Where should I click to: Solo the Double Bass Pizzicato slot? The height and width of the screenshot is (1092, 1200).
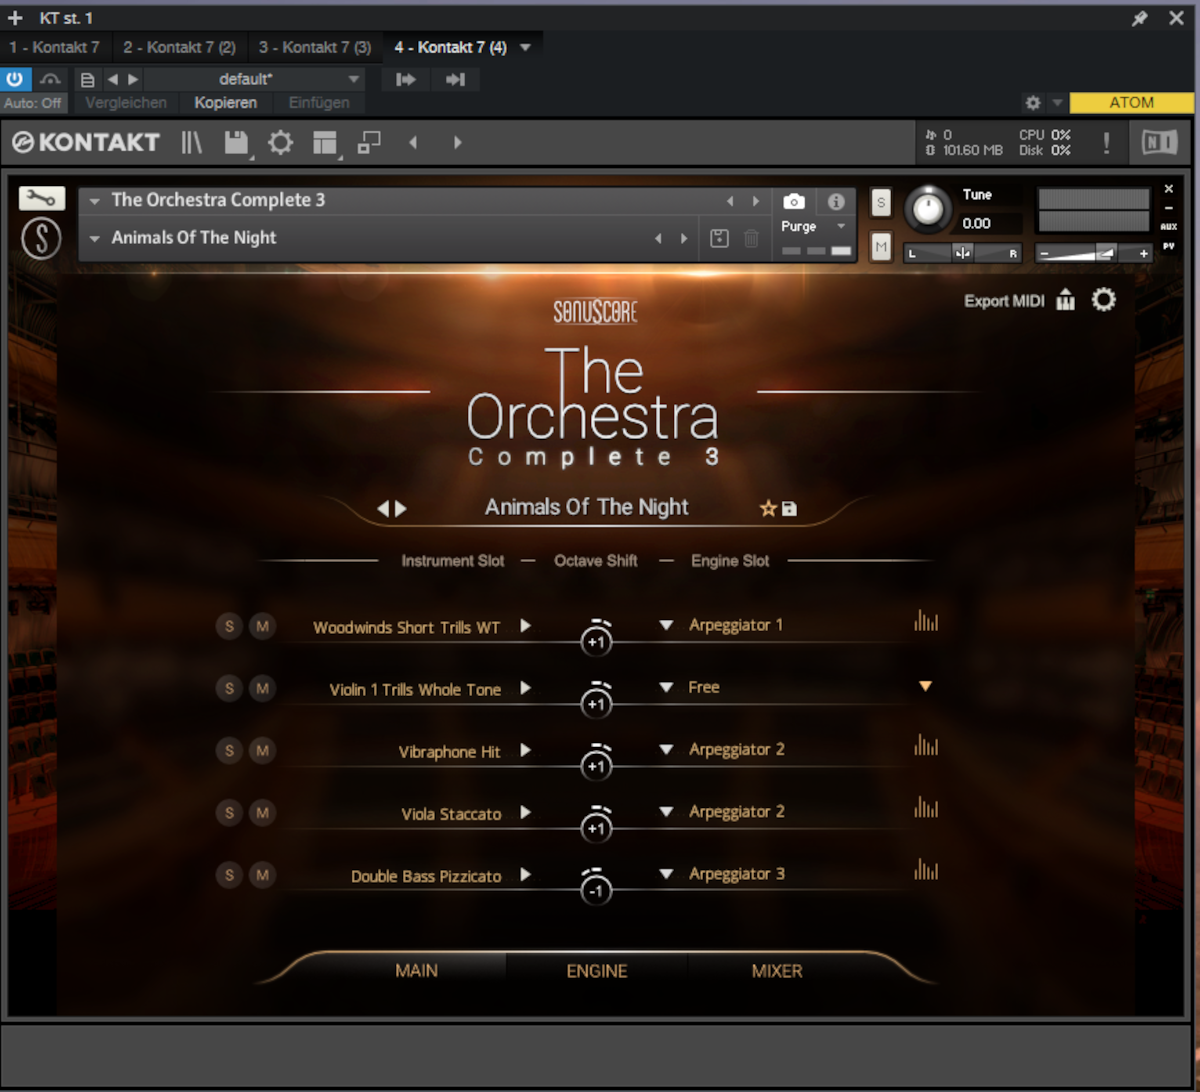click(x=229, y=875)
